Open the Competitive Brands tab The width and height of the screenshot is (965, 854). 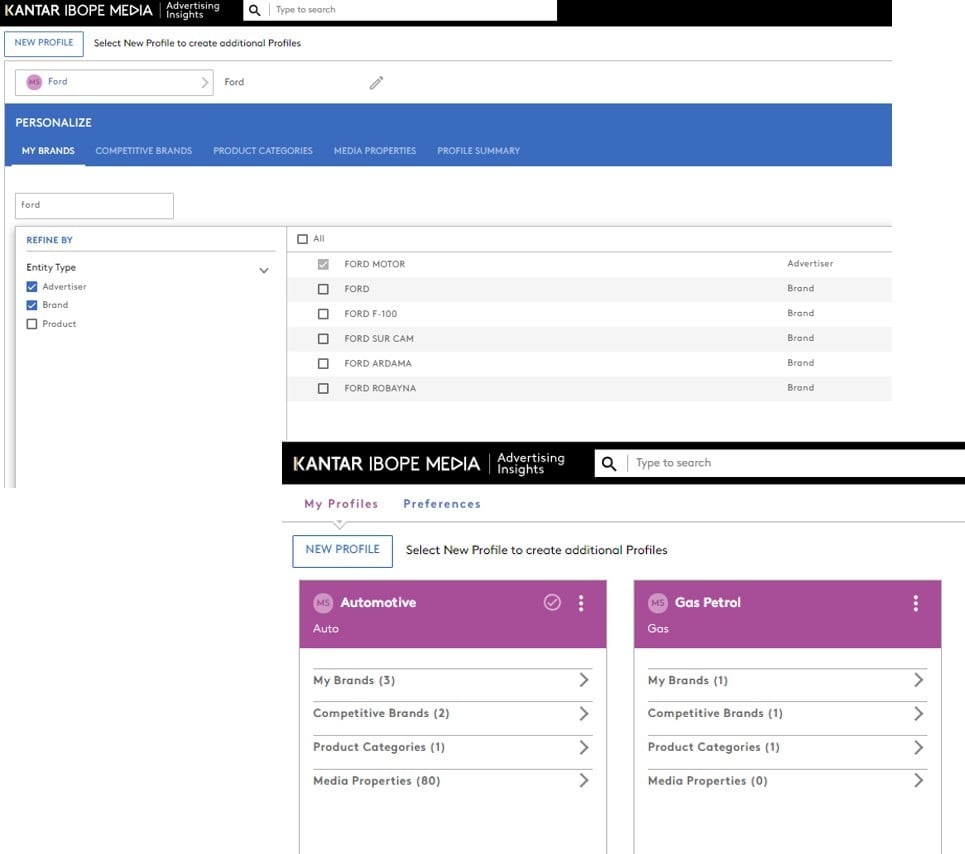click(143, 151)
